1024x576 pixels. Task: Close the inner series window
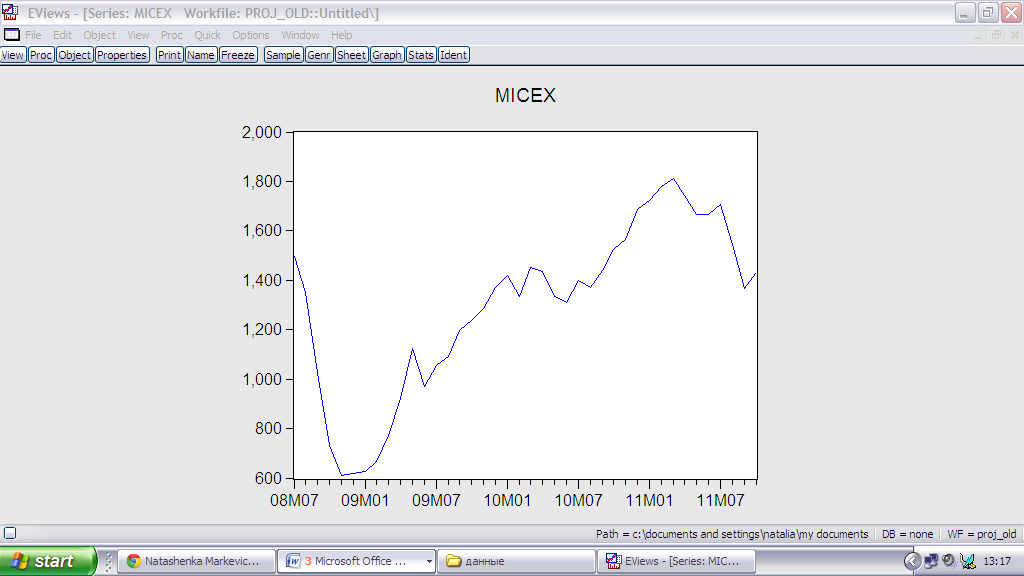pyautogui.click(x=1014, y=35)
